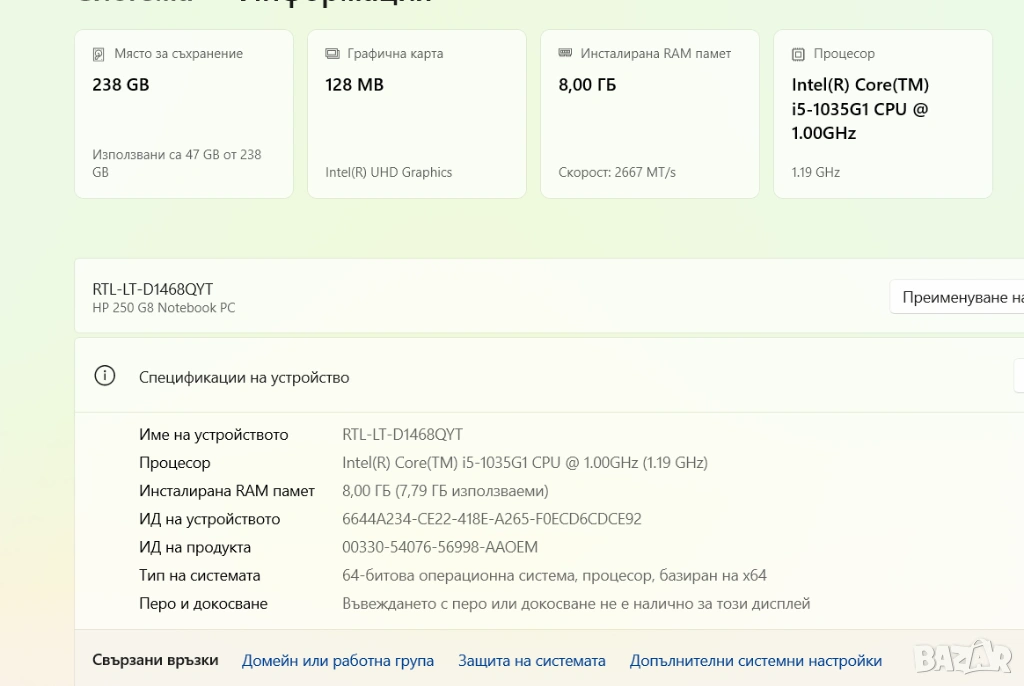Click the processor chip icon

tap(798, 54)
